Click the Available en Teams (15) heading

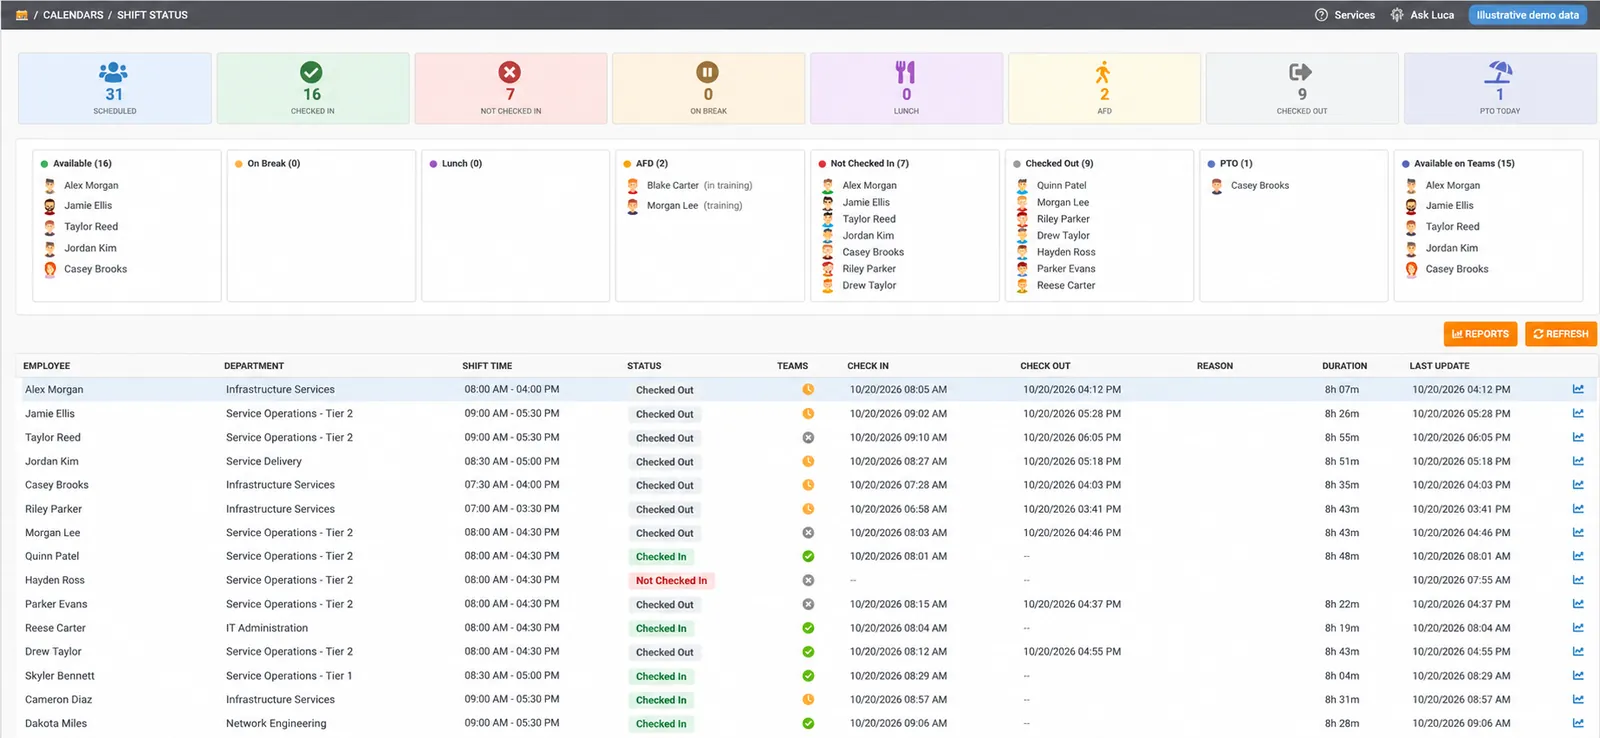pyautogui.click(x=1464, y=163)
